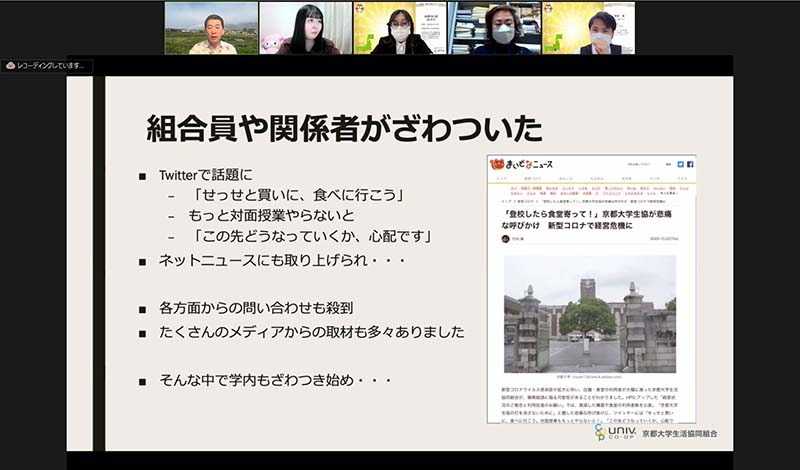
Task: Click the '京都大学生活協同組合' text at slide bottom
Action: (x=679, y=435)
